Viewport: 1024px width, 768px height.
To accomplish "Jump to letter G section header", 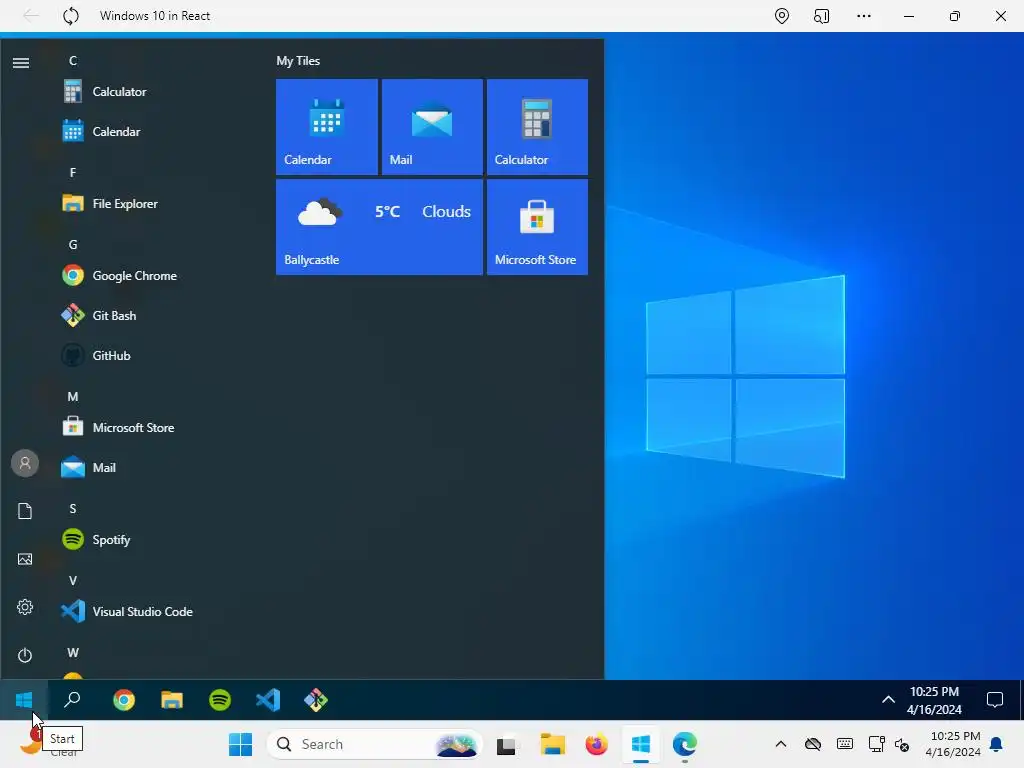I will tap(73, 245).
